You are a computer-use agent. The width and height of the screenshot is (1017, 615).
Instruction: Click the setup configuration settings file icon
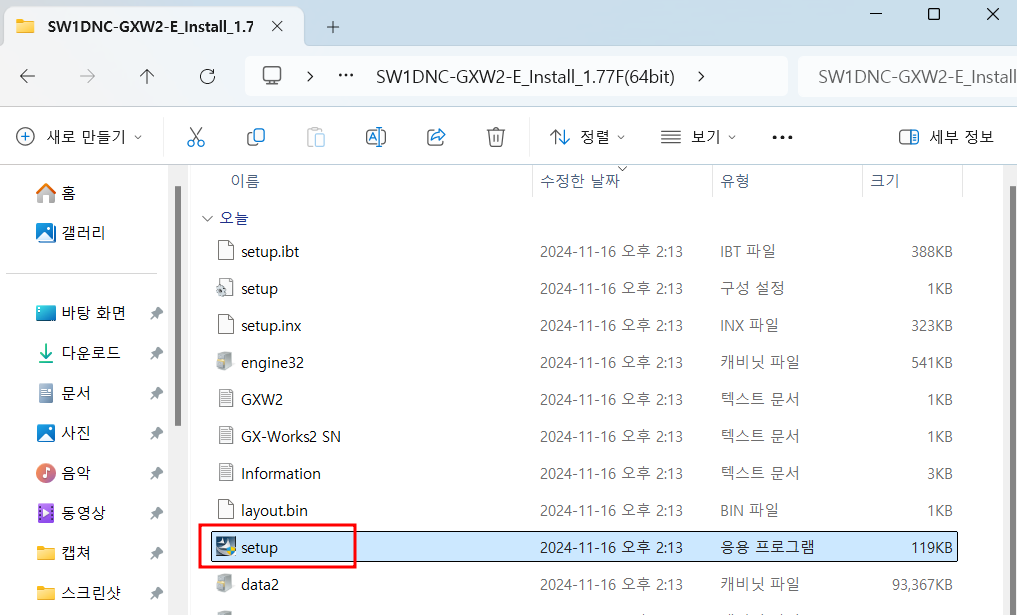pos(224,288)
